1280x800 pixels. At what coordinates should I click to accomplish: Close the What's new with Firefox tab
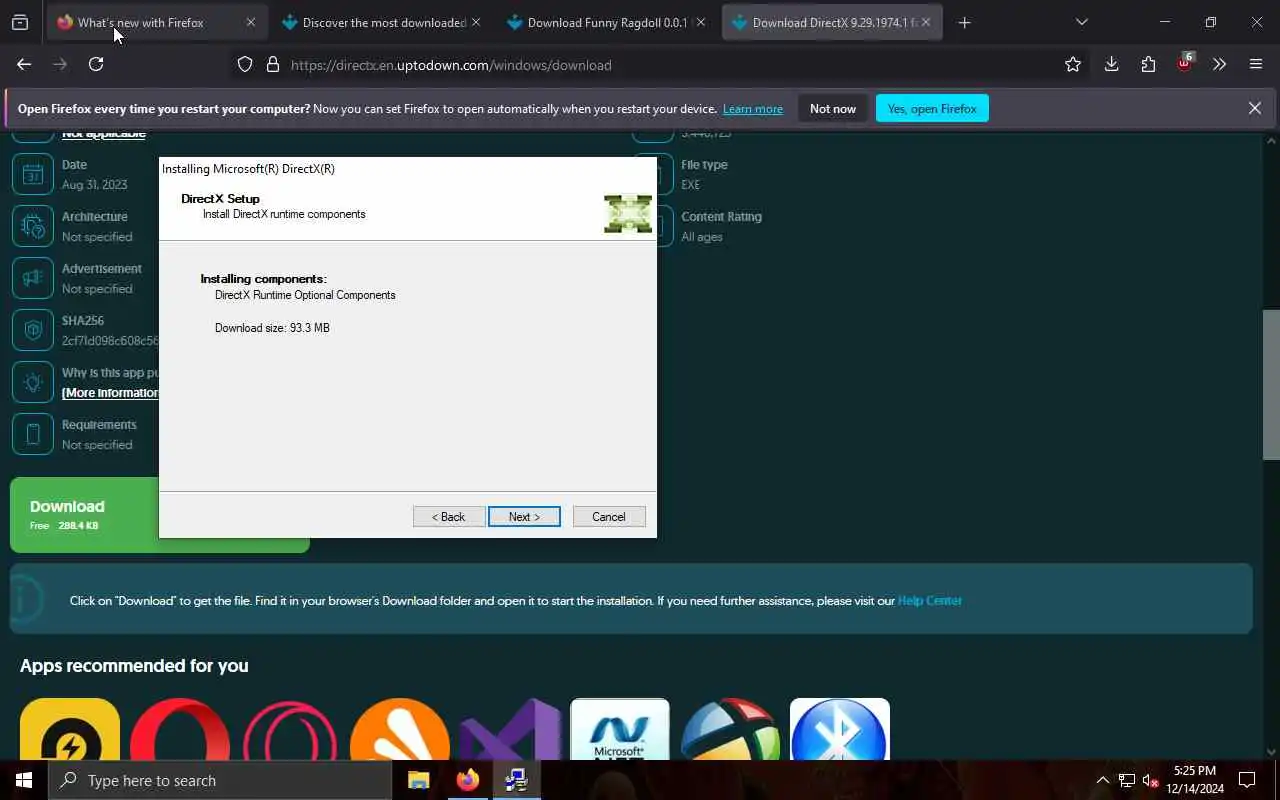pos(251,22)
